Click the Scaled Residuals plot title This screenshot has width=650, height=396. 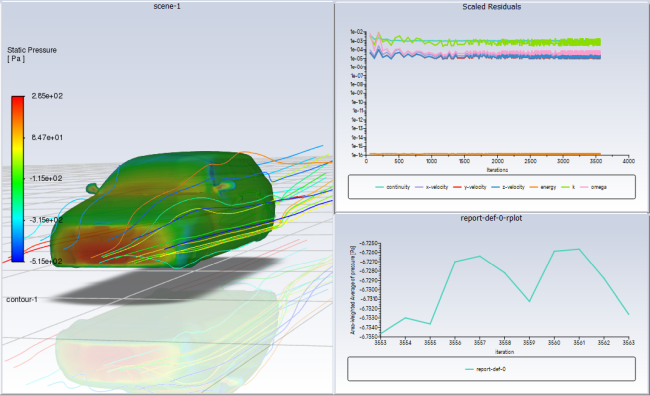click(492, 7)
